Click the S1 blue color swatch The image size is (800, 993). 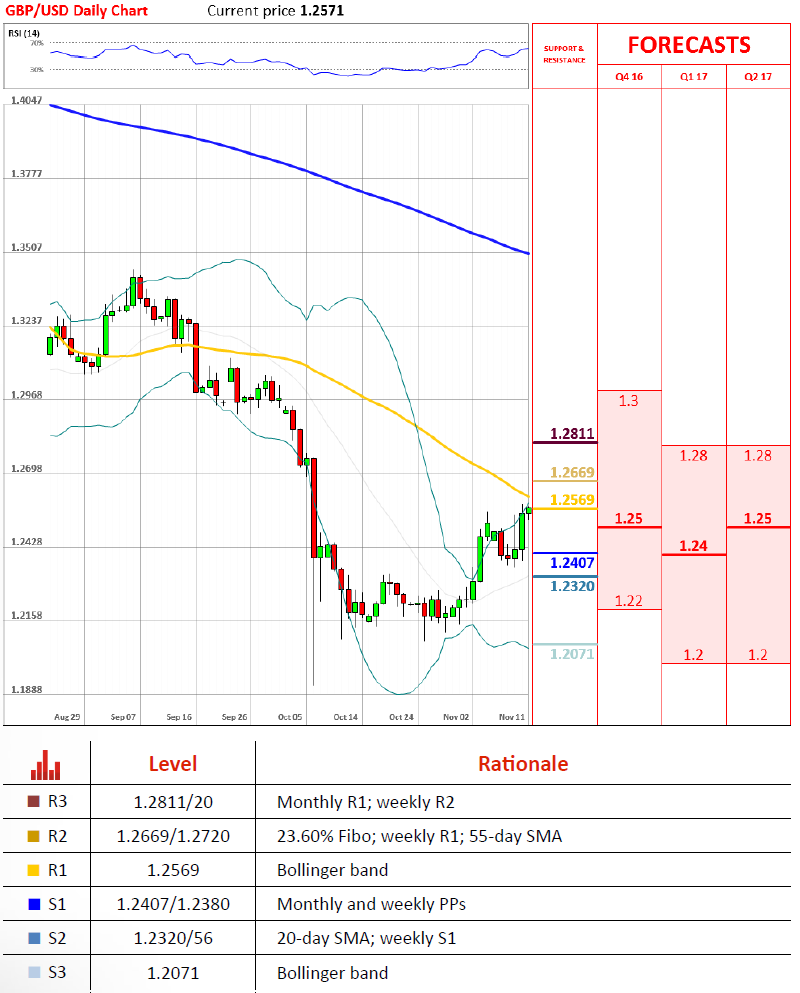34,904
